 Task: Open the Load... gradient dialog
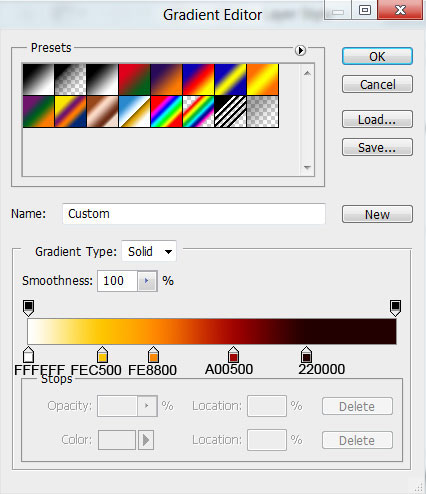pos(377,119)
